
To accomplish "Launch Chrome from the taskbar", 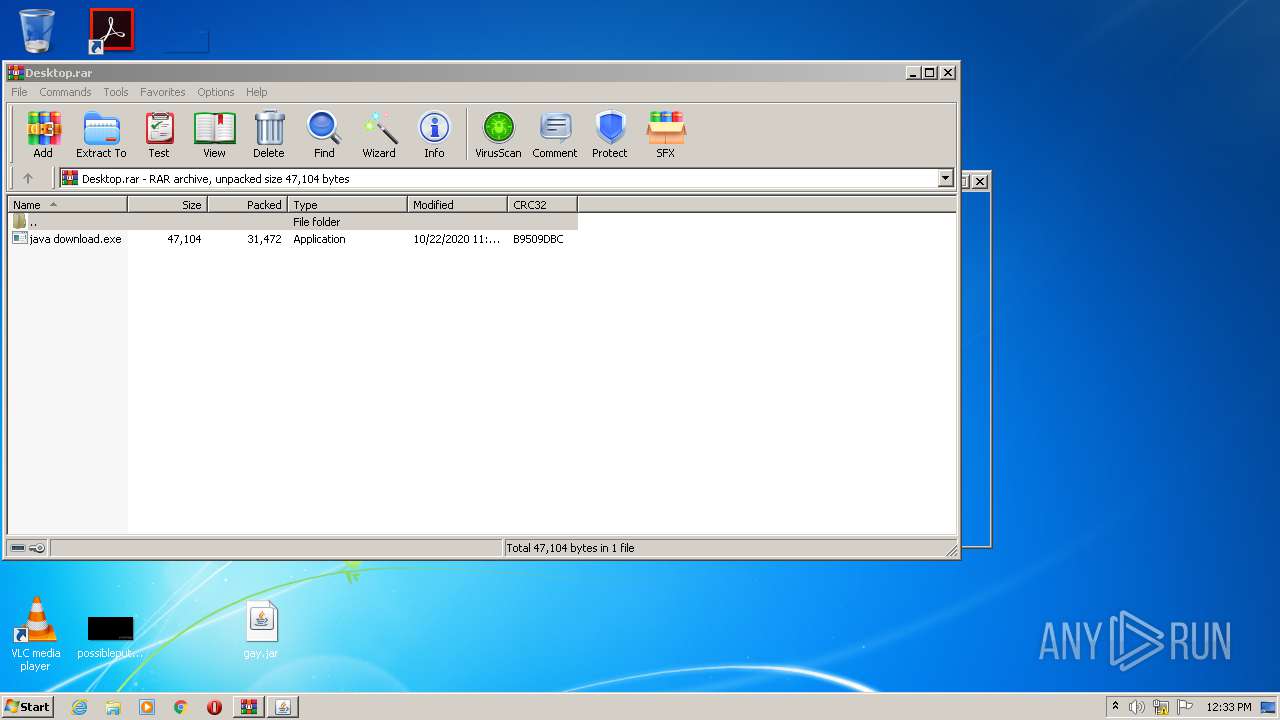I will [180, 707].
